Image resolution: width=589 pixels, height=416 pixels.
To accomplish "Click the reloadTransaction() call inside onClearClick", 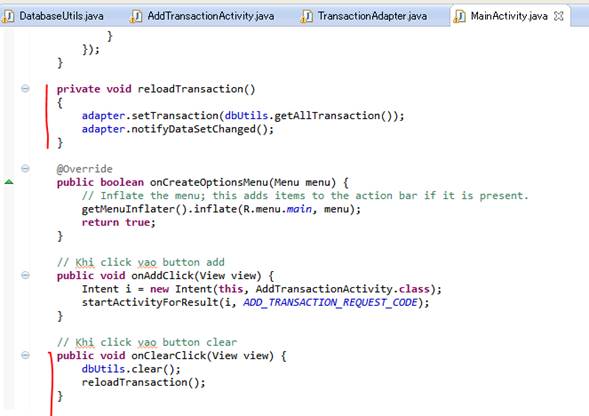I will pos(144,383).
